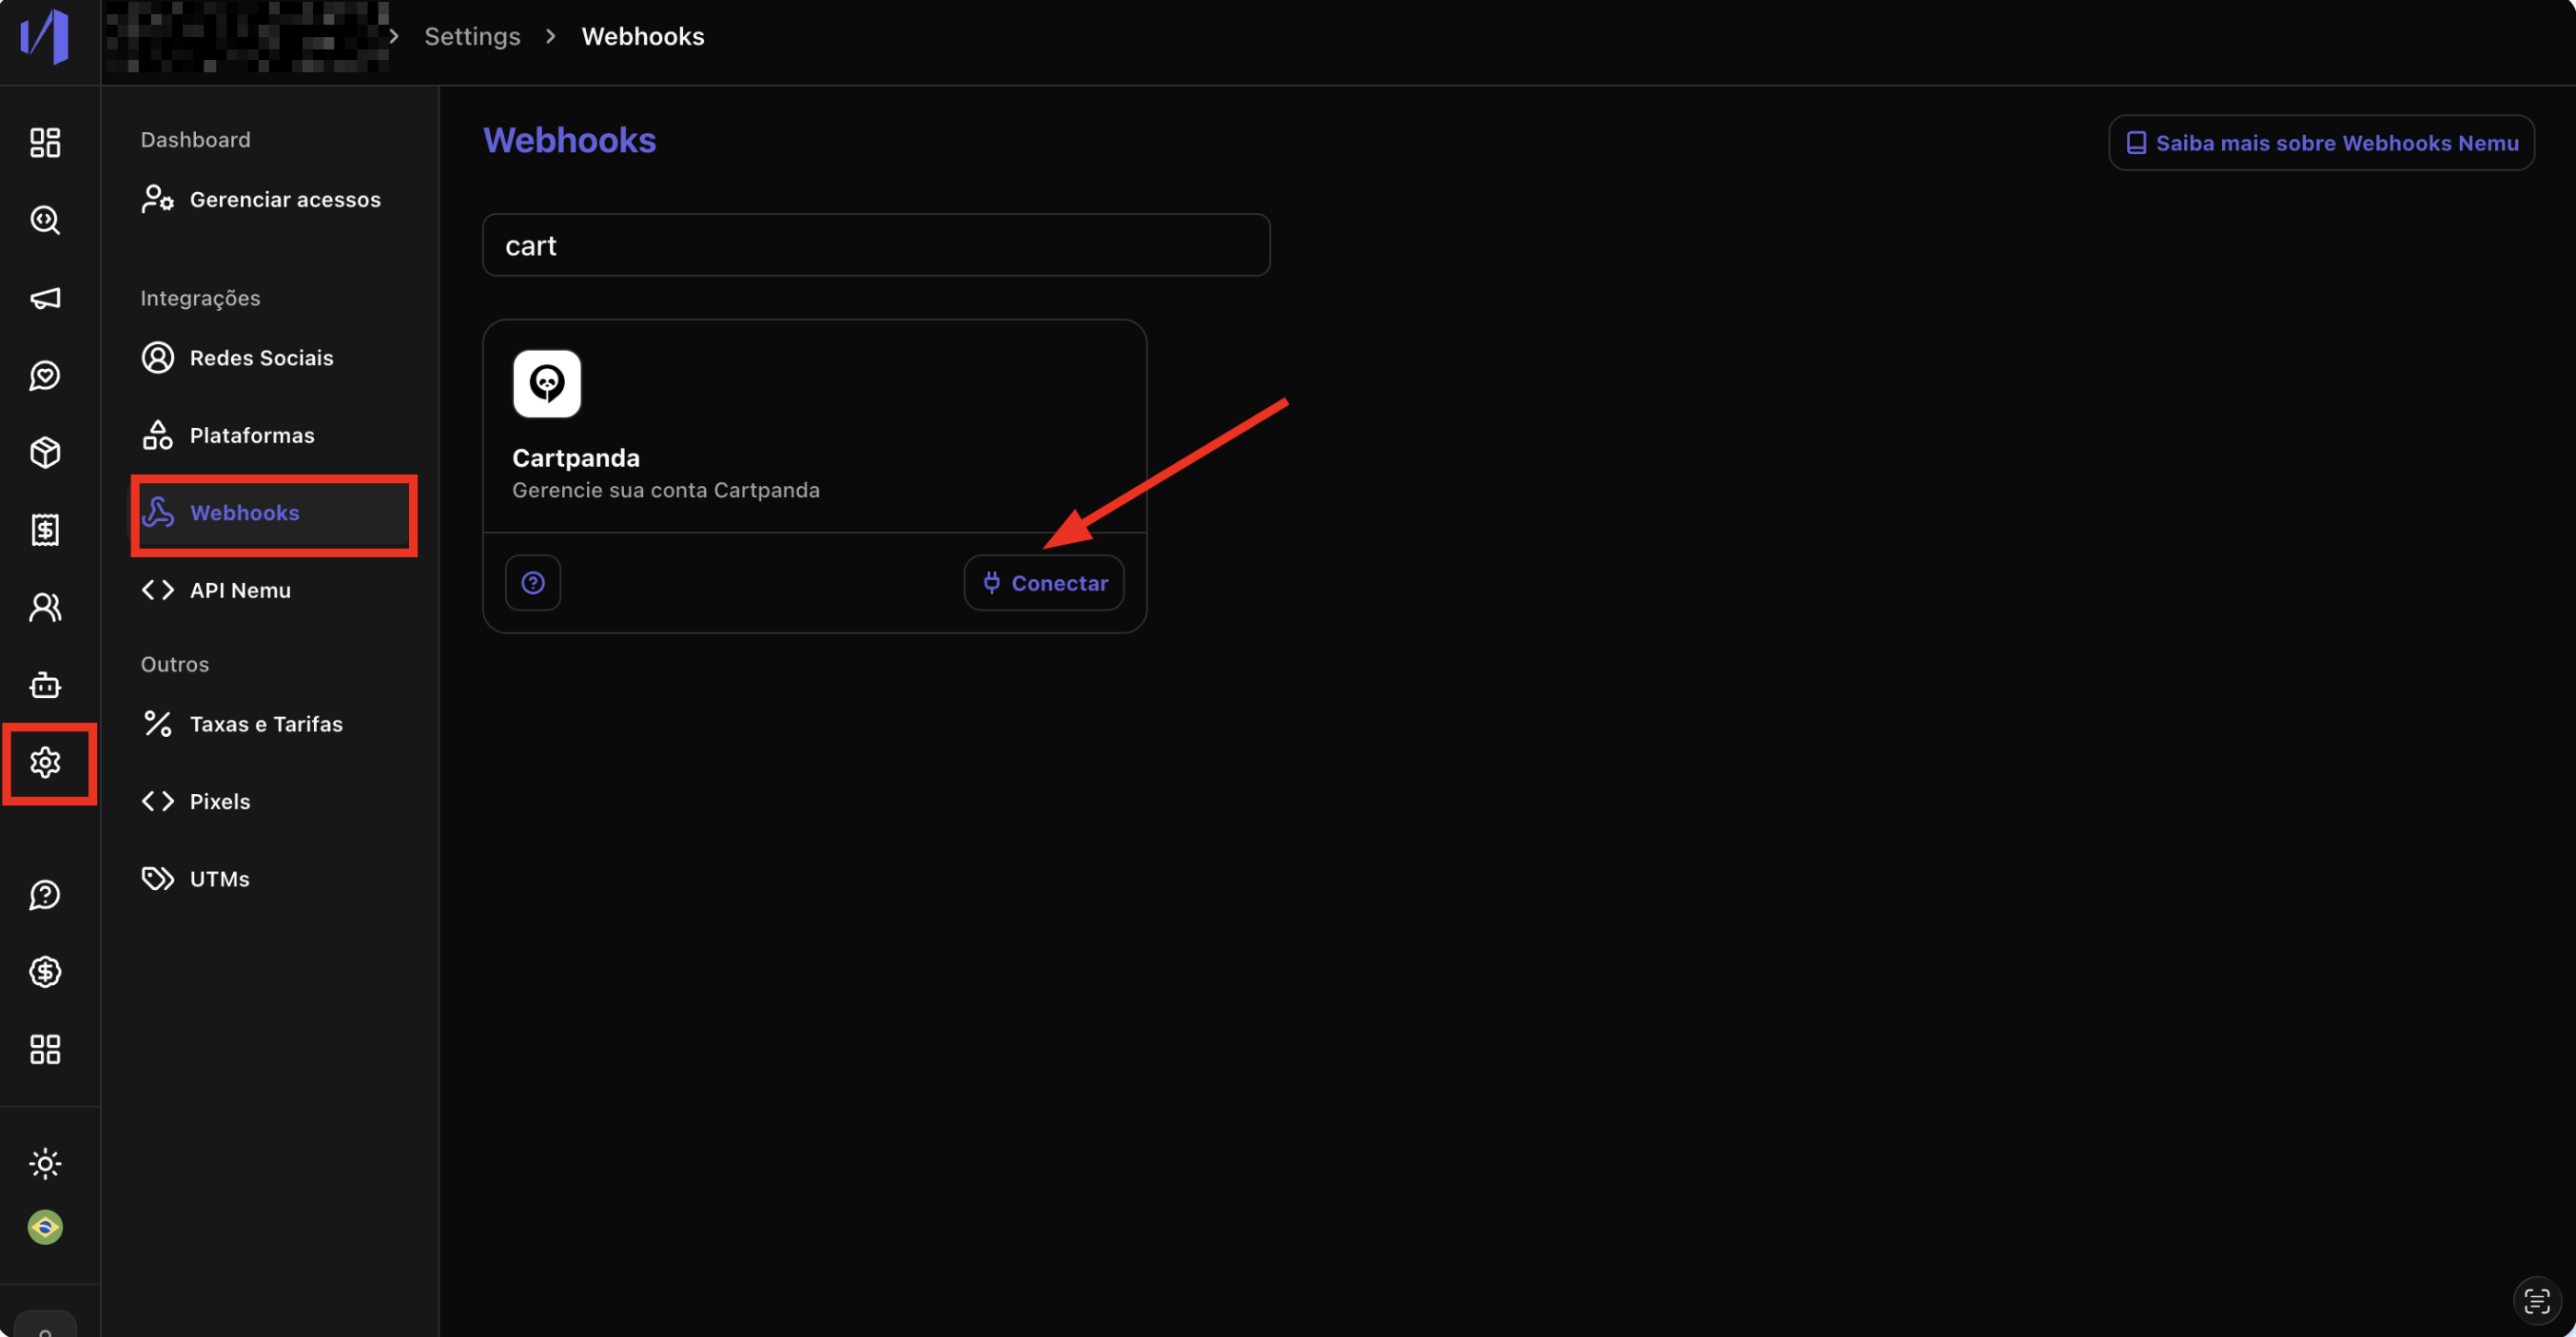Open the dashboard grid icon in sidebar
Screen dimensions: 2576x1337
pyautogui.click(x=45, y=142)
